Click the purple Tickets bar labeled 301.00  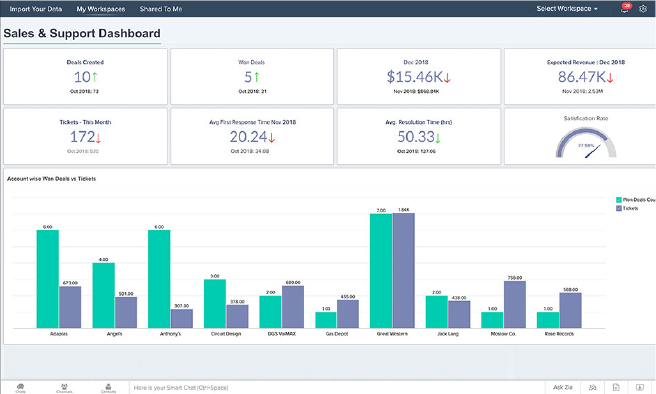[182, 319]
